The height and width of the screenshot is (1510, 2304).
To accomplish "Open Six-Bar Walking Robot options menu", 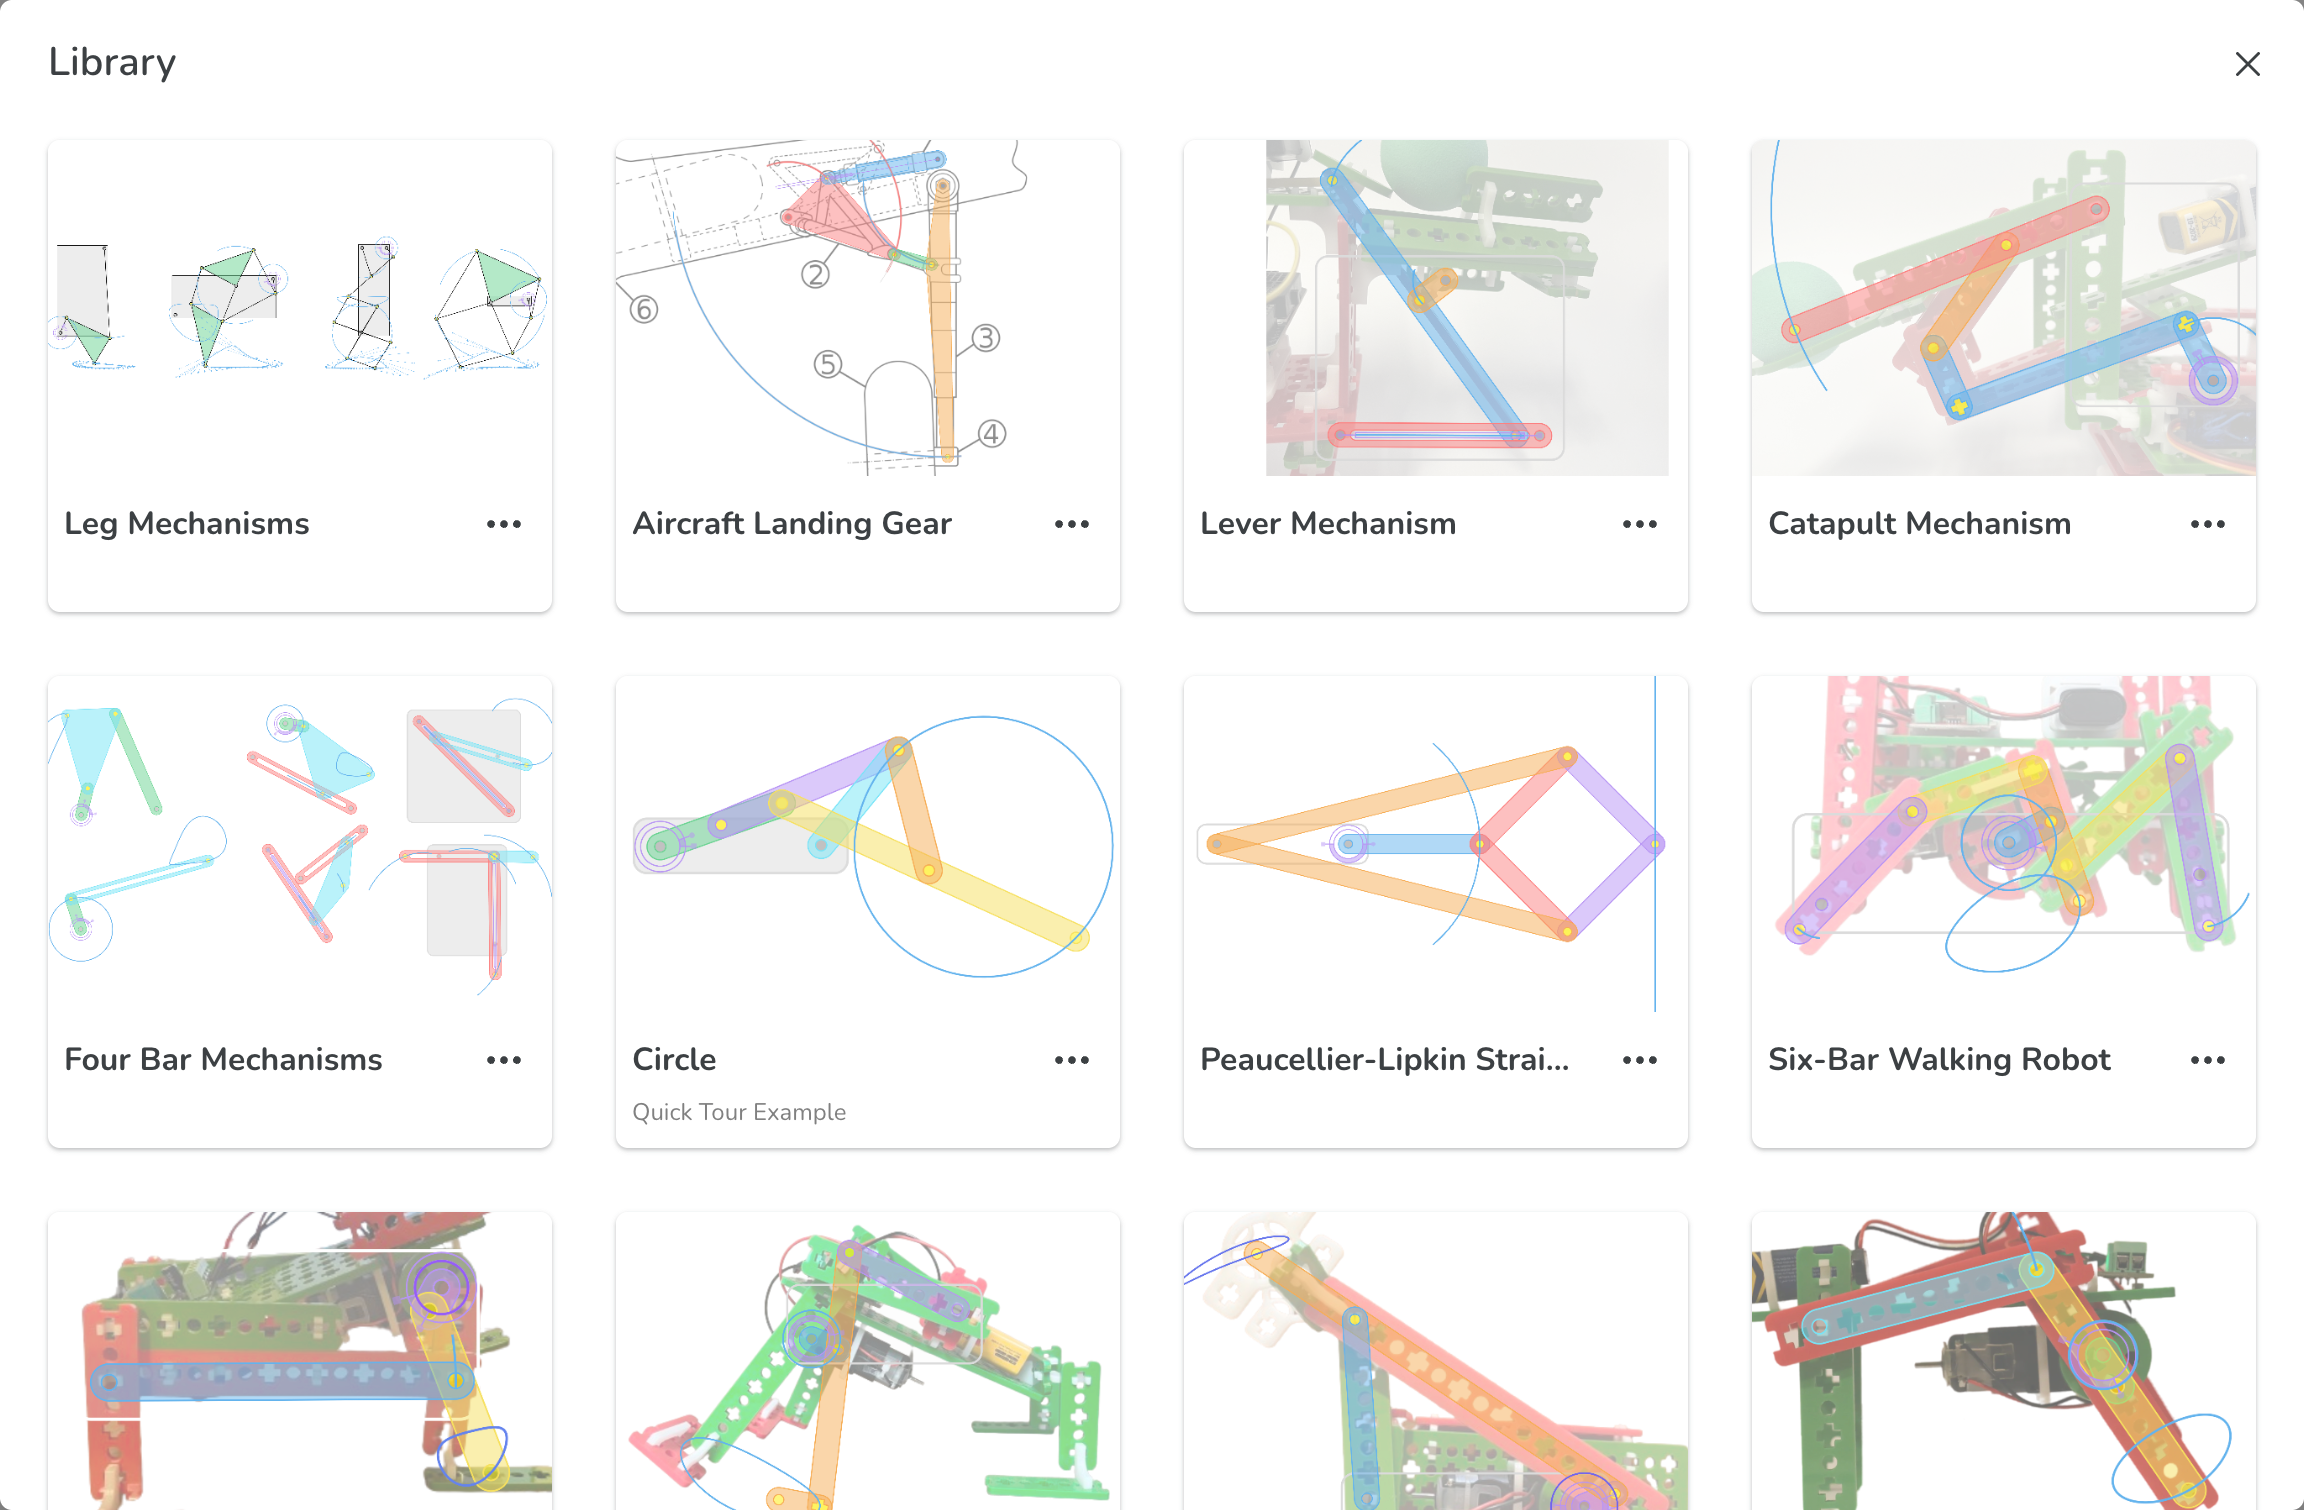I will [2207, 1060].
